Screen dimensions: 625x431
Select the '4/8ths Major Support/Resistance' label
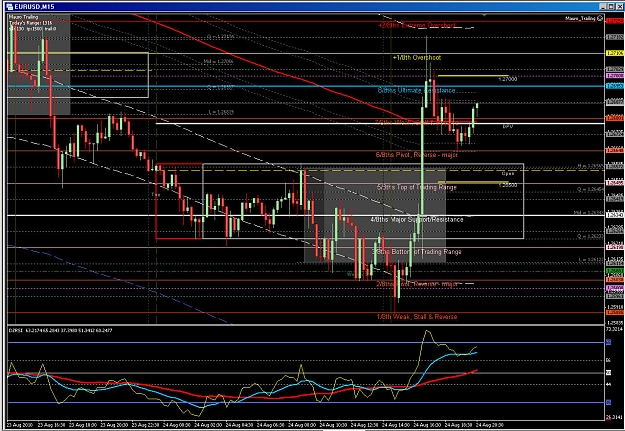point(417,220)
